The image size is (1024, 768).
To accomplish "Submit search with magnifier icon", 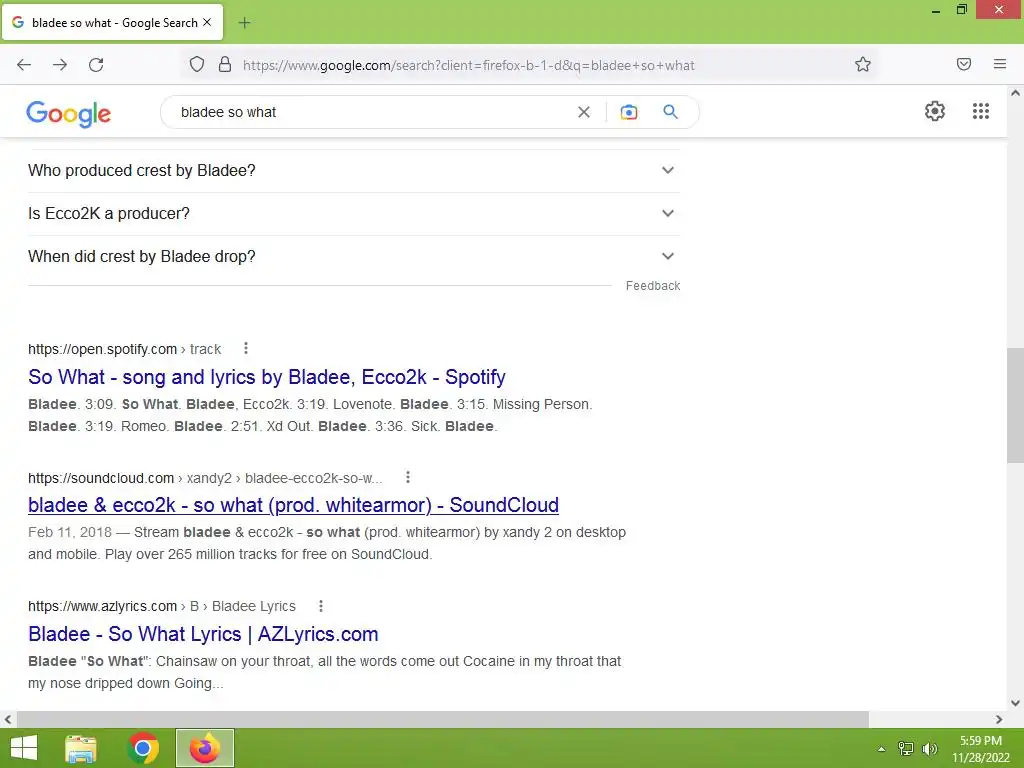I will [x=671, y=112].
